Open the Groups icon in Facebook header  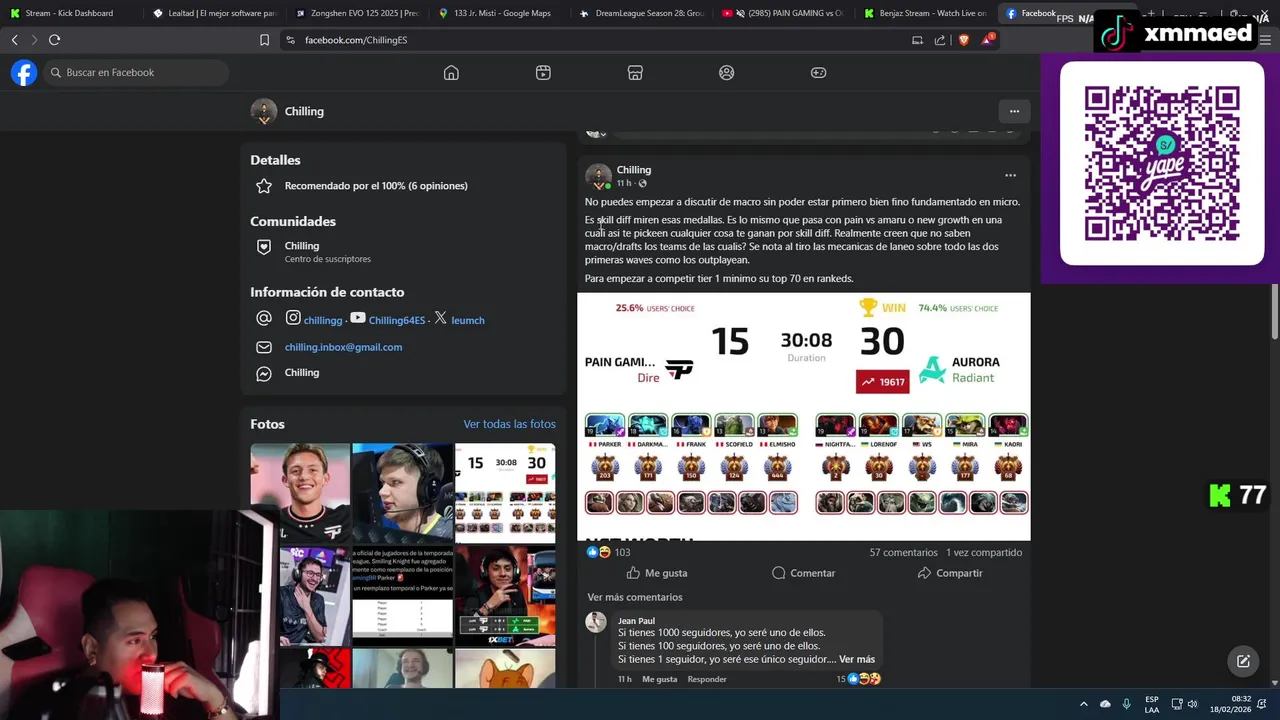pyautogui.click(x=727, y=72)
